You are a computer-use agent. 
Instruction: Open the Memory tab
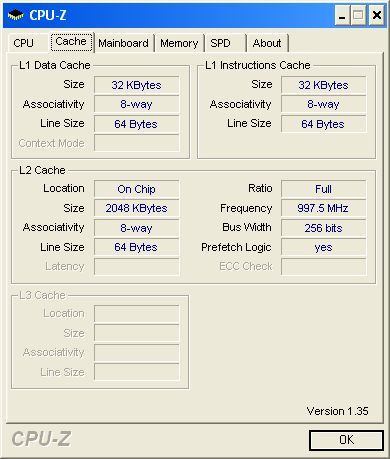[179, 43]
